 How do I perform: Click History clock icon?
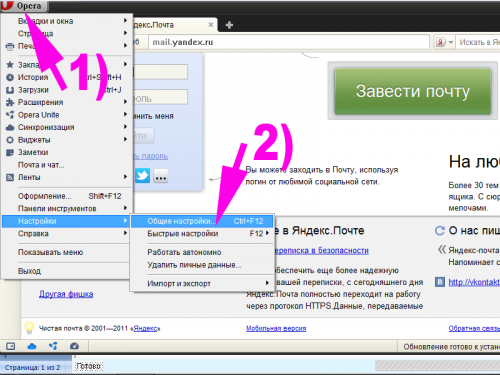(10, 77)
